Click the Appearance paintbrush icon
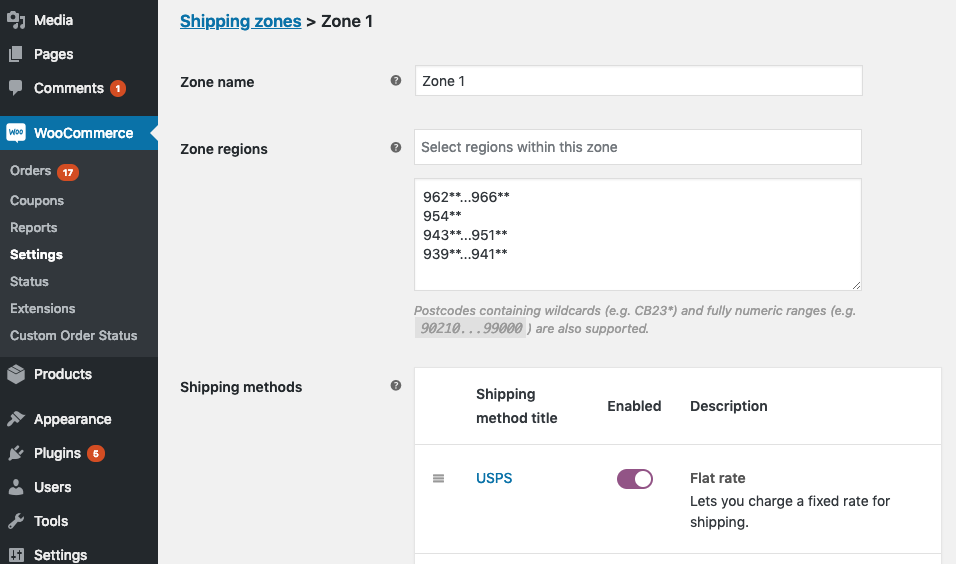This screenshot has width=956, height=564. [x=16, y=419]
